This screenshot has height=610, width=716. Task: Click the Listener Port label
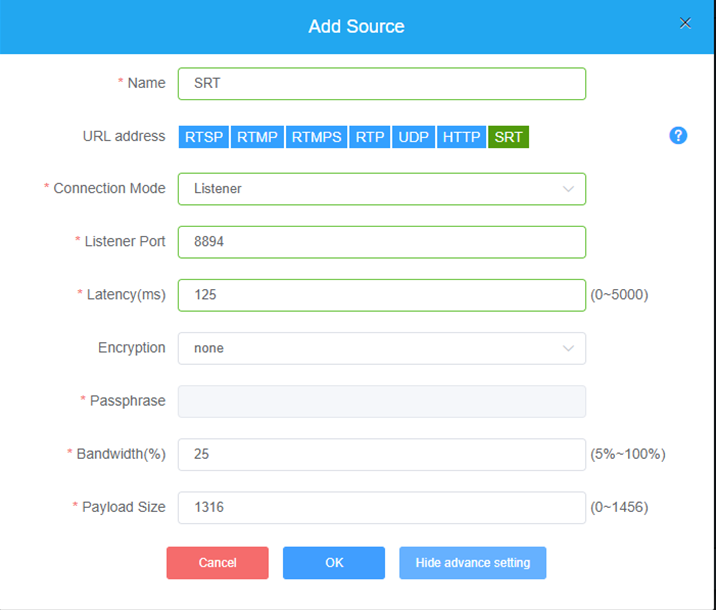(x=125, y=241)
